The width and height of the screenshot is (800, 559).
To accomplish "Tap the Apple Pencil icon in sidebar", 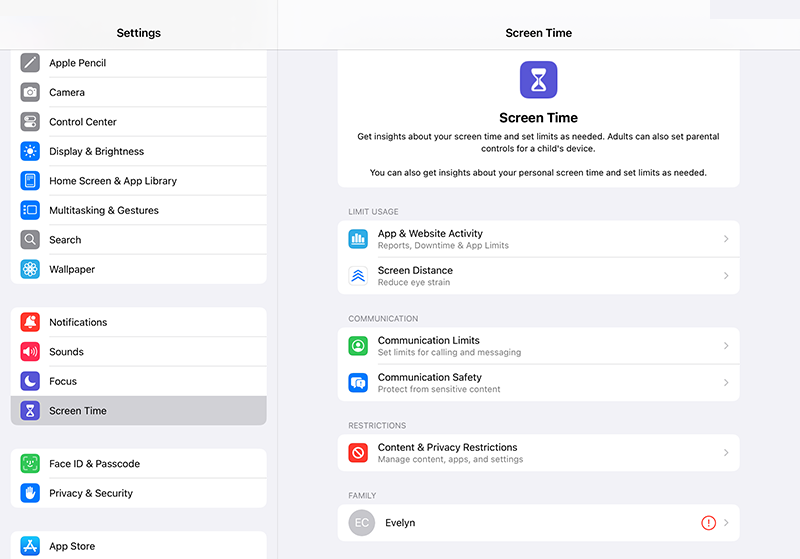I will 30,63.
